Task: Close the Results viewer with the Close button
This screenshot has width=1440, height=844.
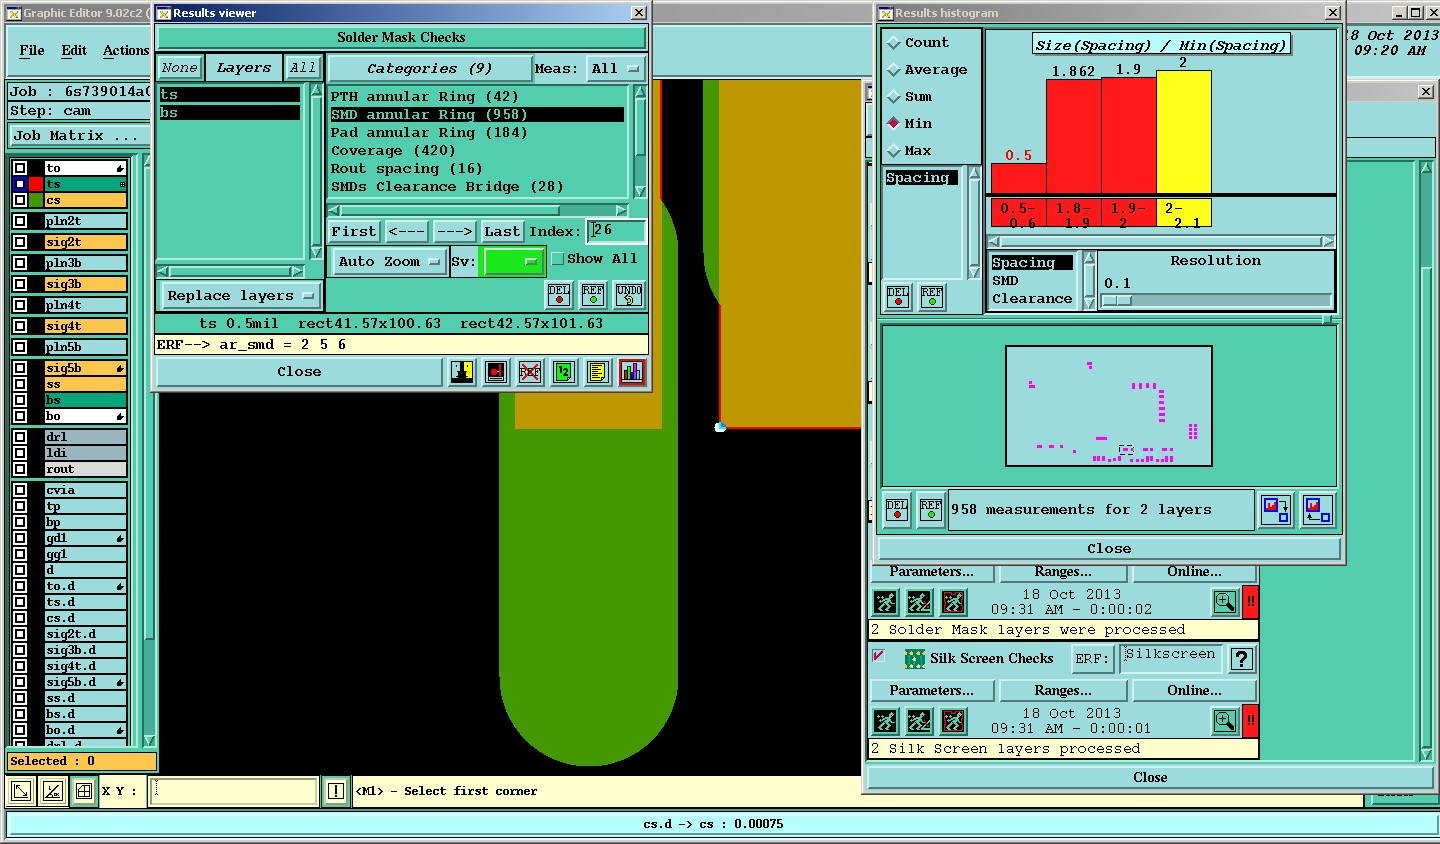Action: (299, 372)
